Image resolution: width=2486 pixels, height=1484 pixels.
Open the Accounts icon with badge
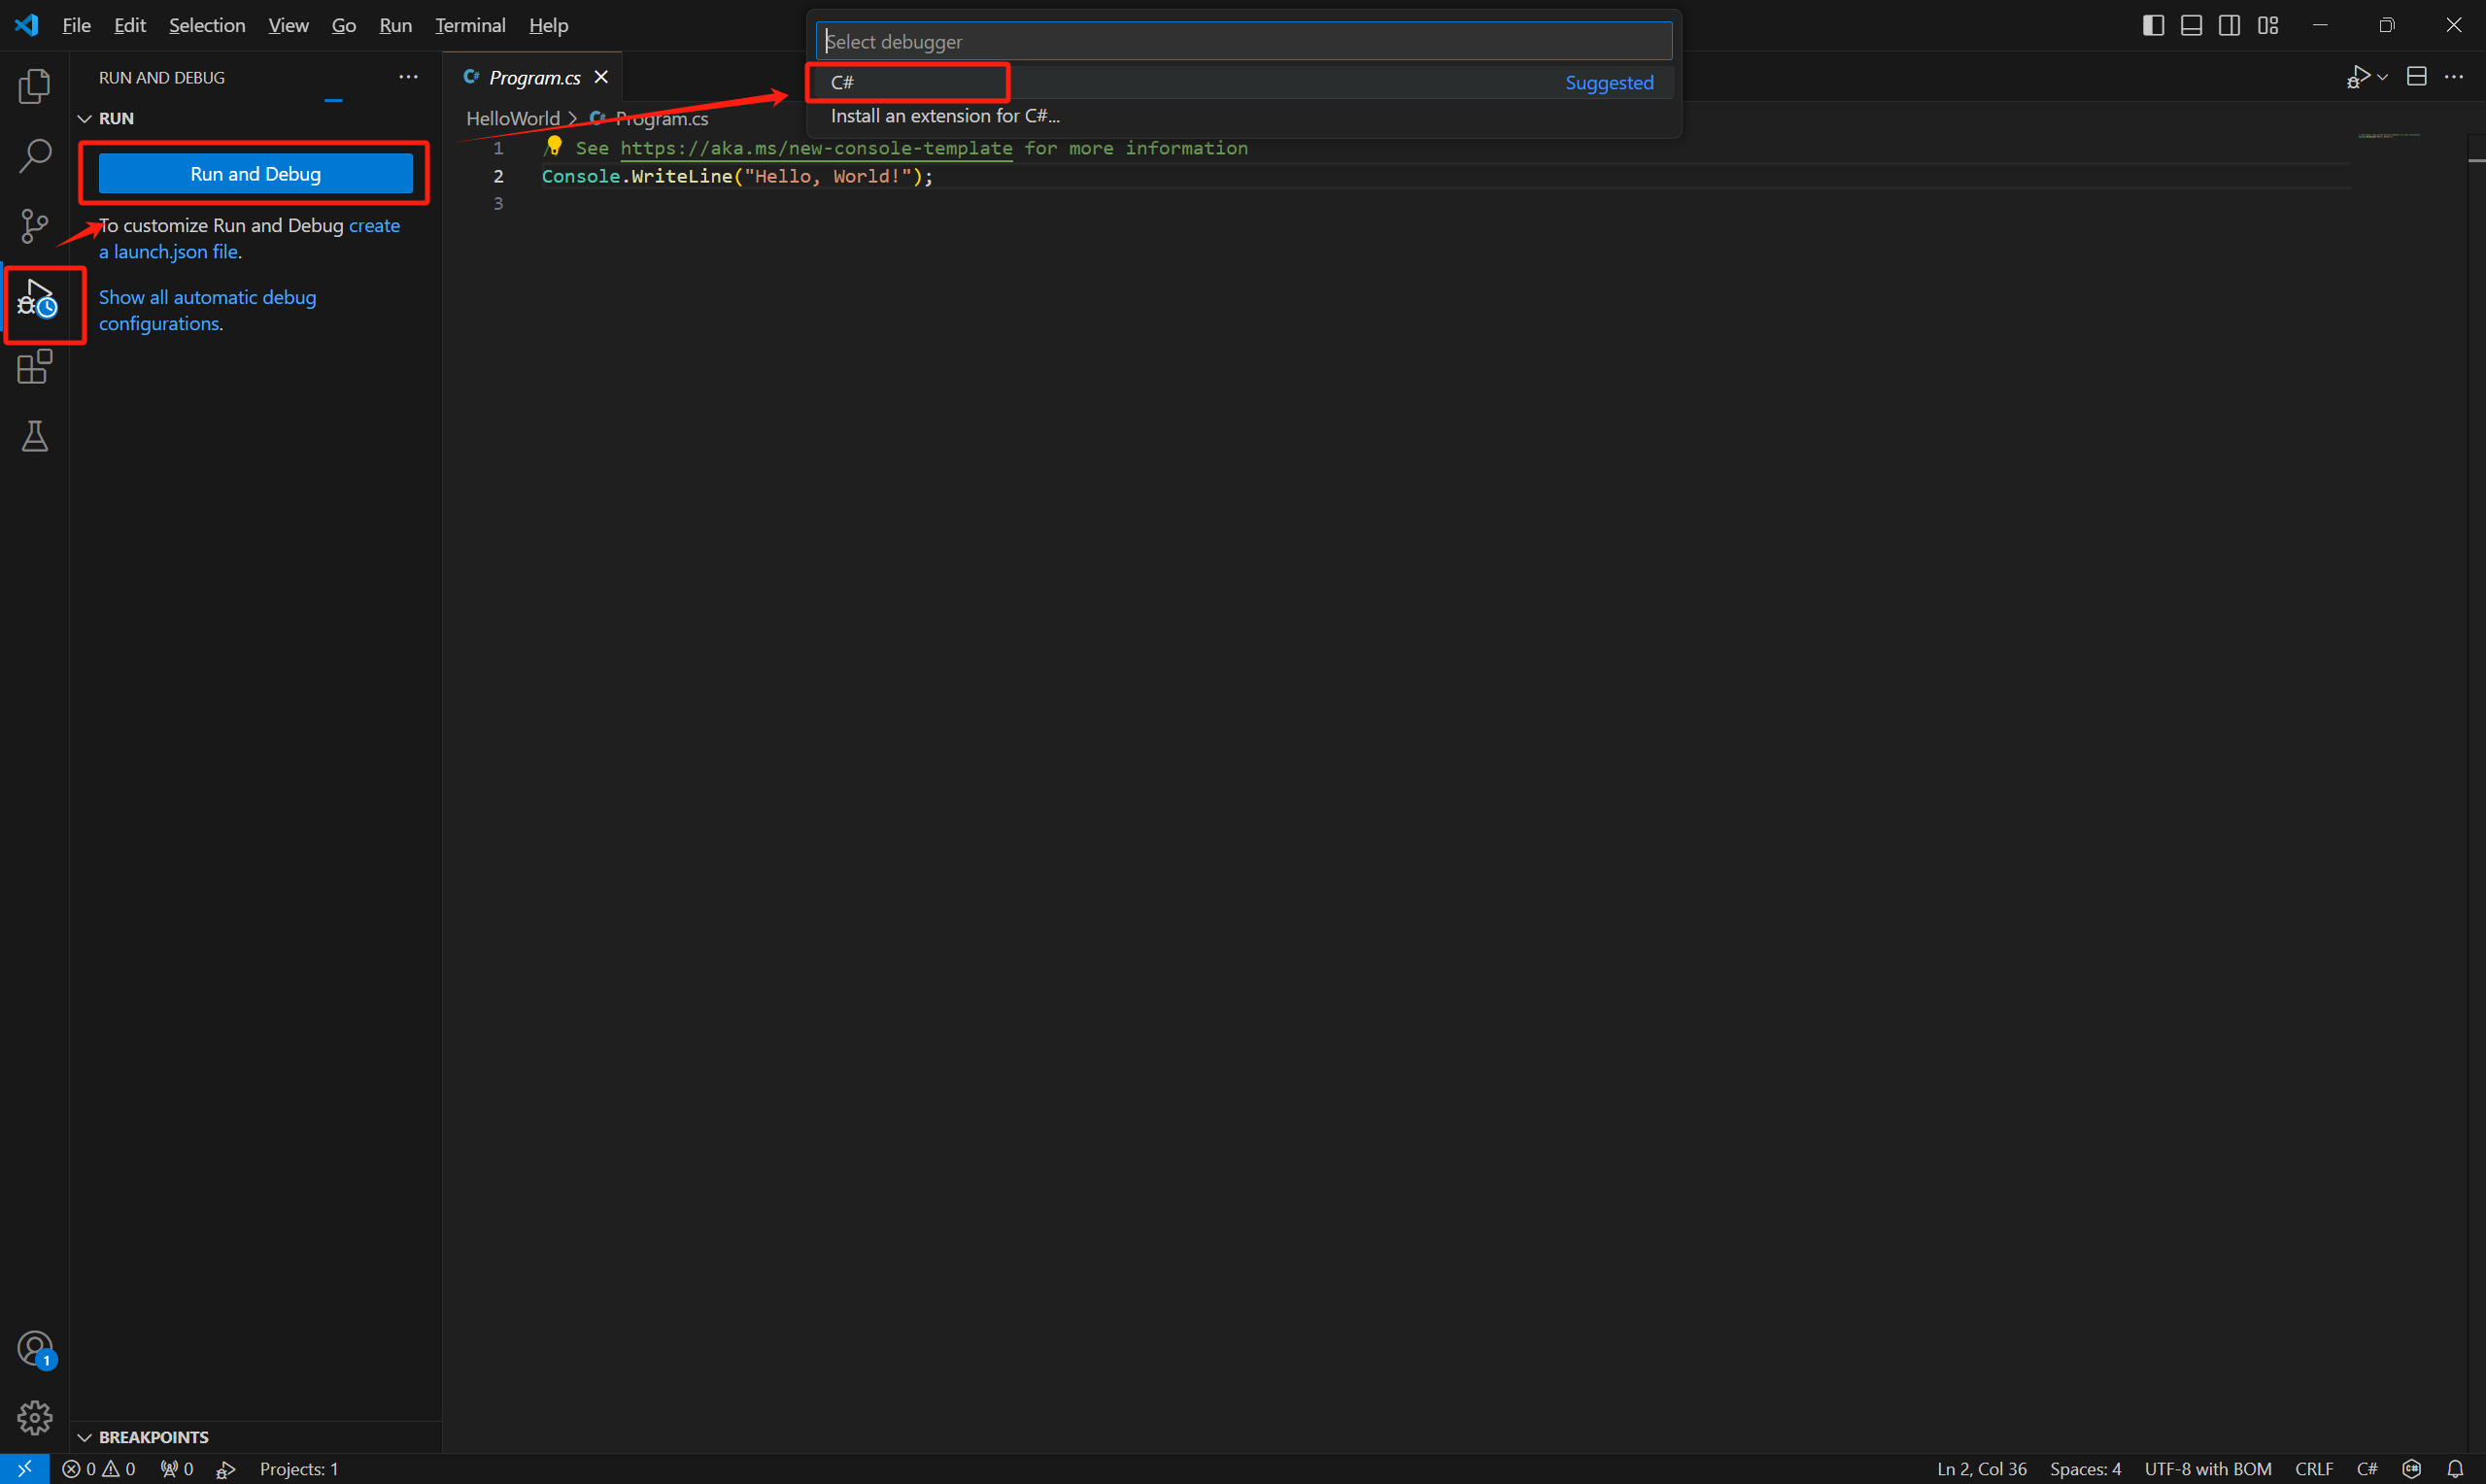click(36, 1349)
